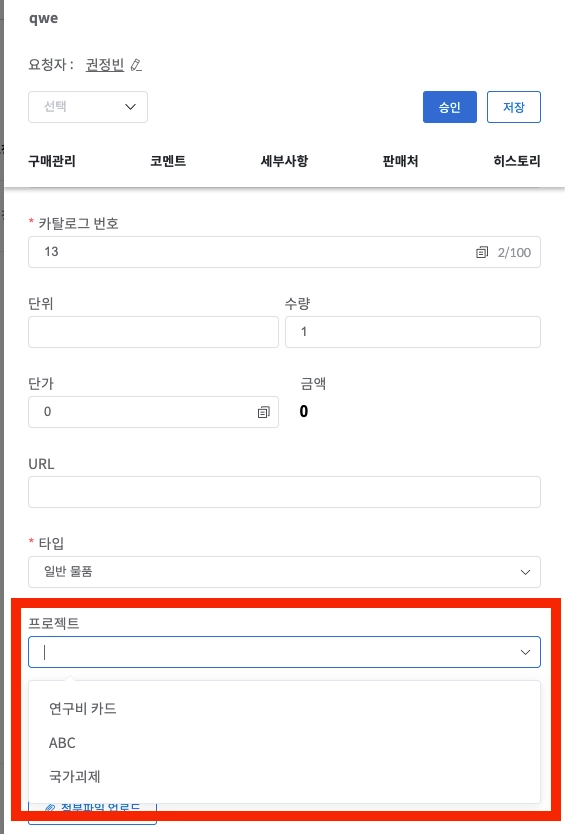Open the 코멘트 tab

coord(168,161)
